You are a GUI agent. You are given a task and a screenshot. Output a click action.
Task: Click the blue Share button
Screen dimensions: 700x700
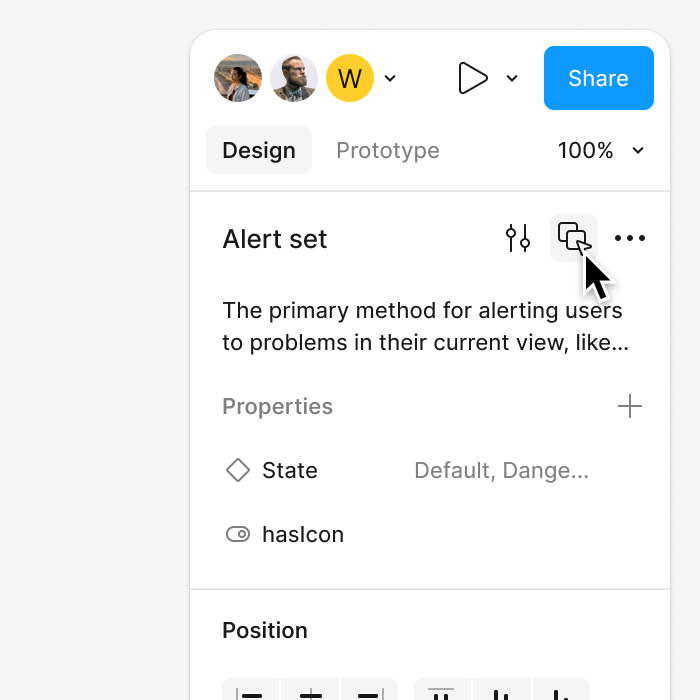[x=599, y=78]
